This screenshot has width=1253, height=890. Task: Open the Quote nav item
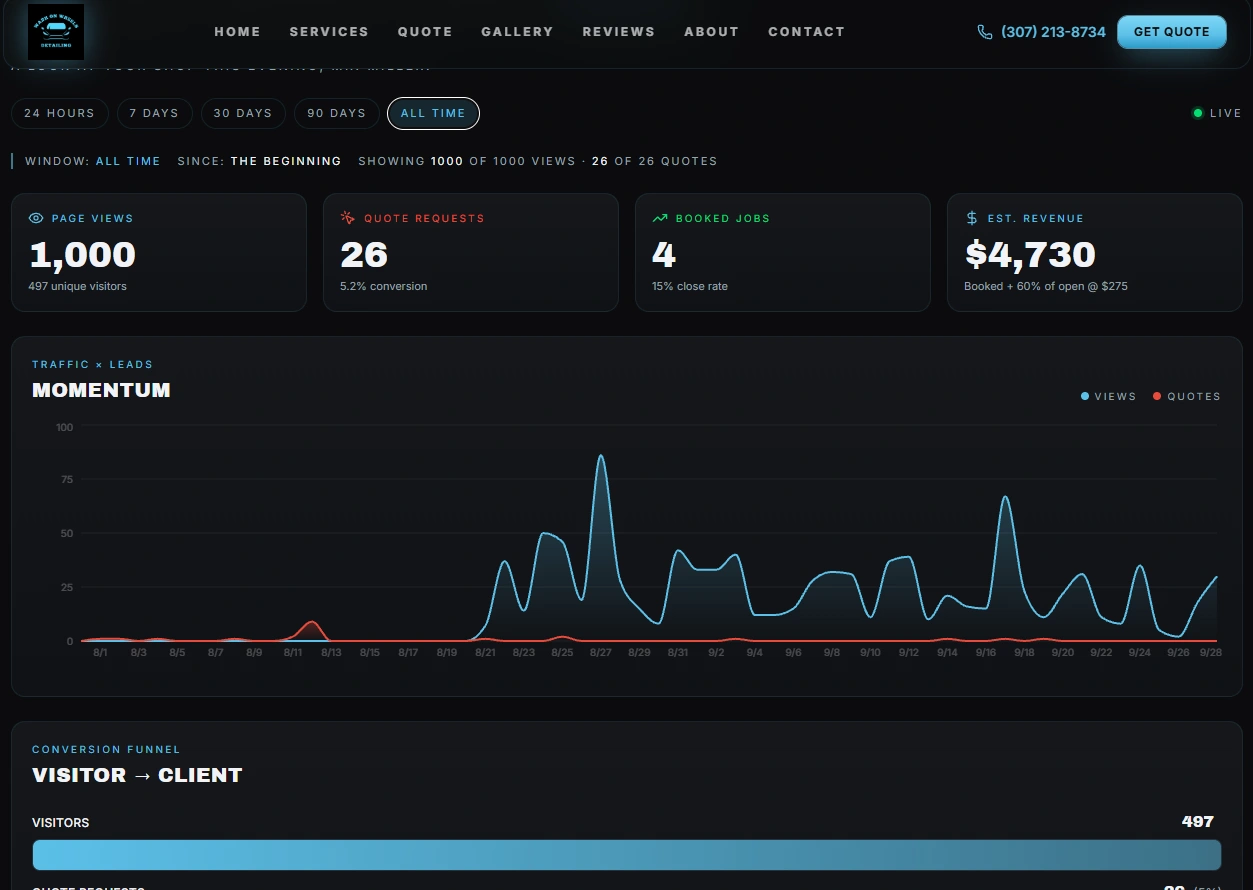(x=425, y=32)
